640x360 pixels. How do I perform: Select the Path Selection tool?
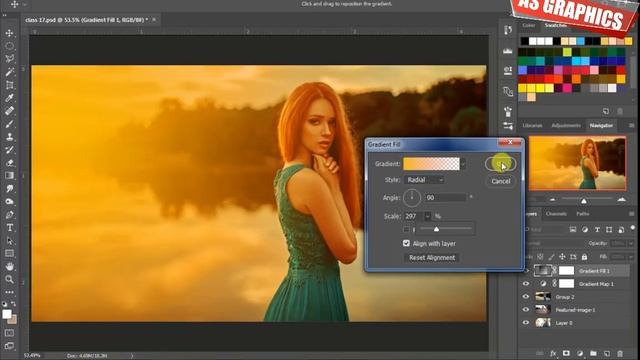coord(9,241)
